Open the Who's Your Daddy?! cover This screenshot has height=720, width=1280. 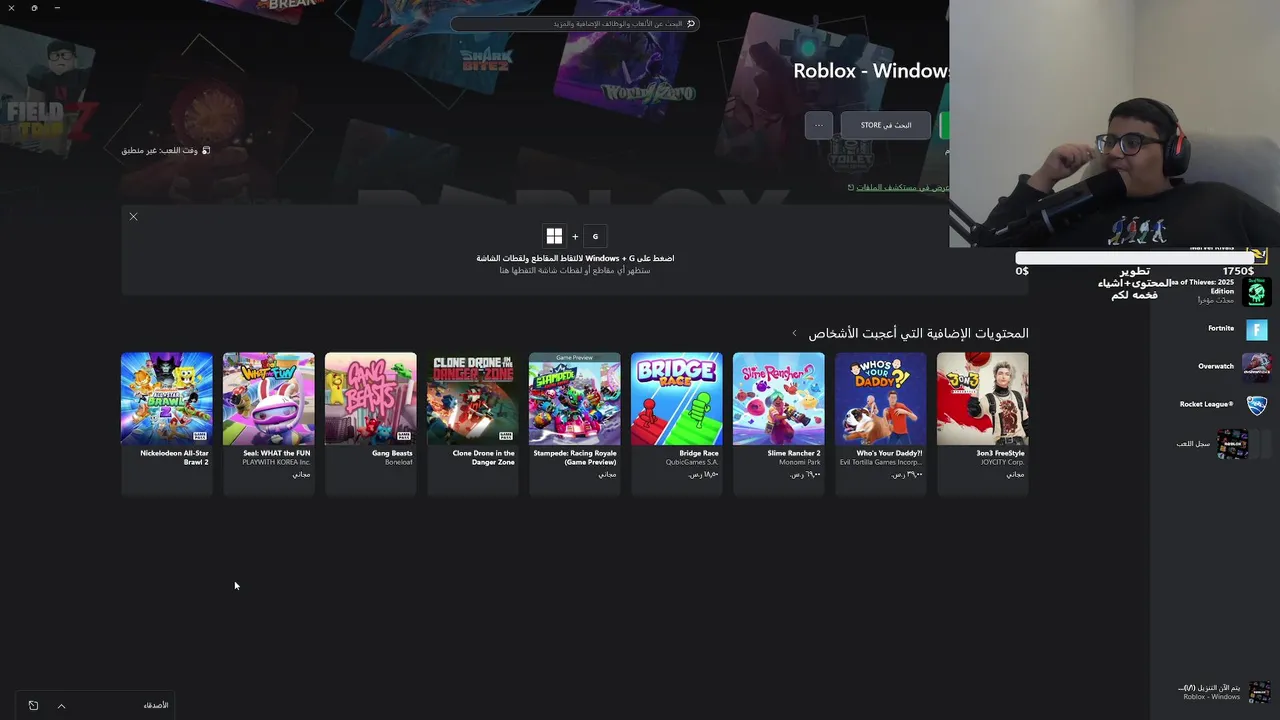click(x=881, y=398)
